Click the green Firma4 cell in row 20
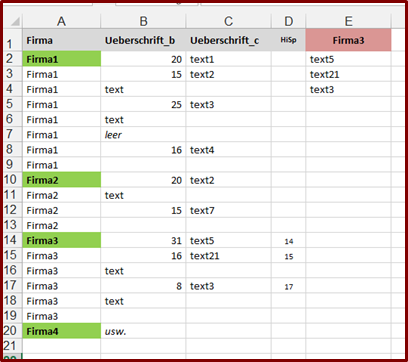 [62, 331]
